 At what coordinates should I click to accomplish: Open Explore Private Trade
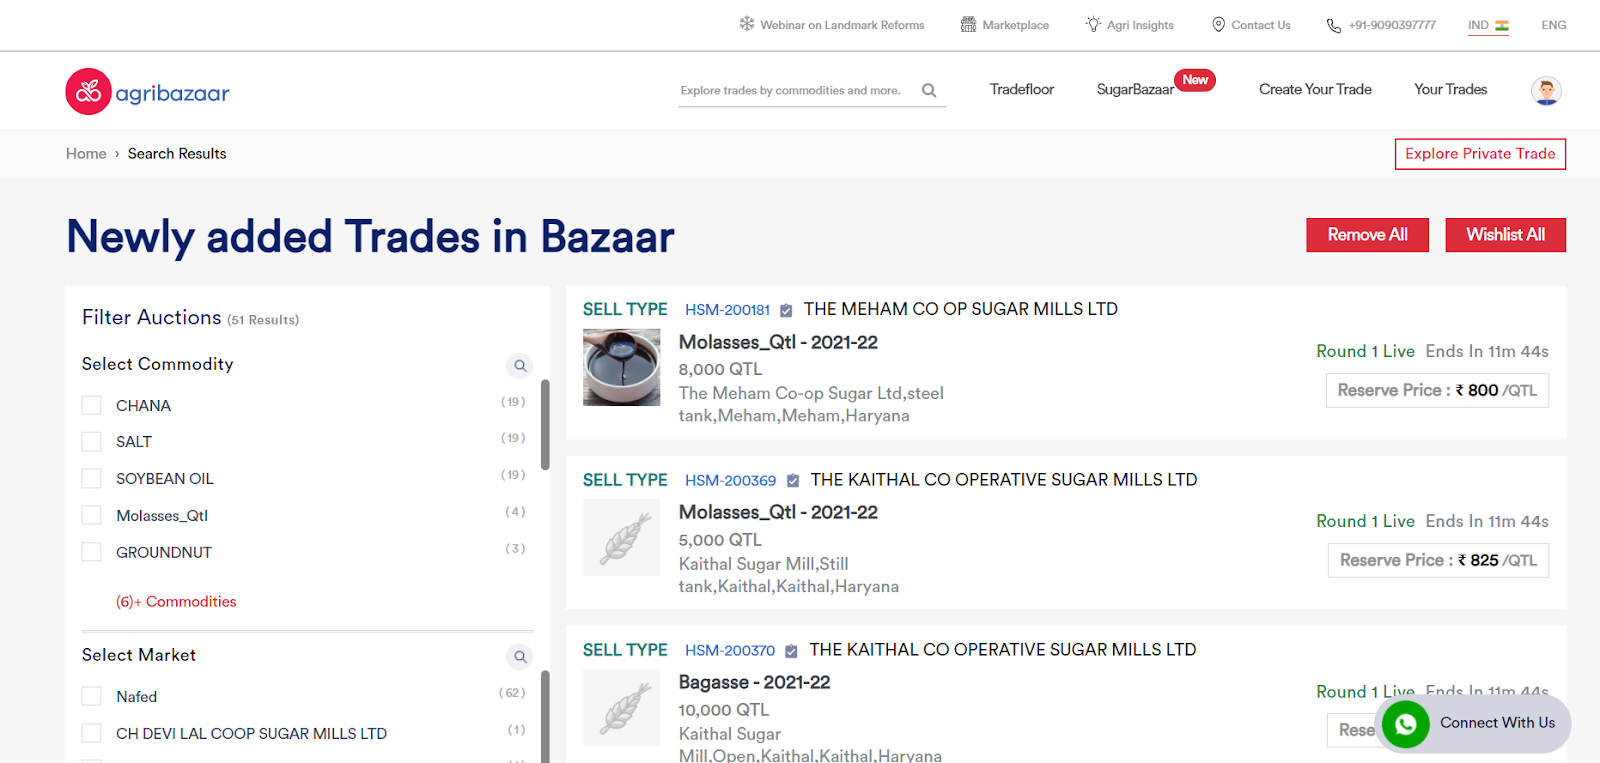pyautogui.click(x=1480, y=154)
